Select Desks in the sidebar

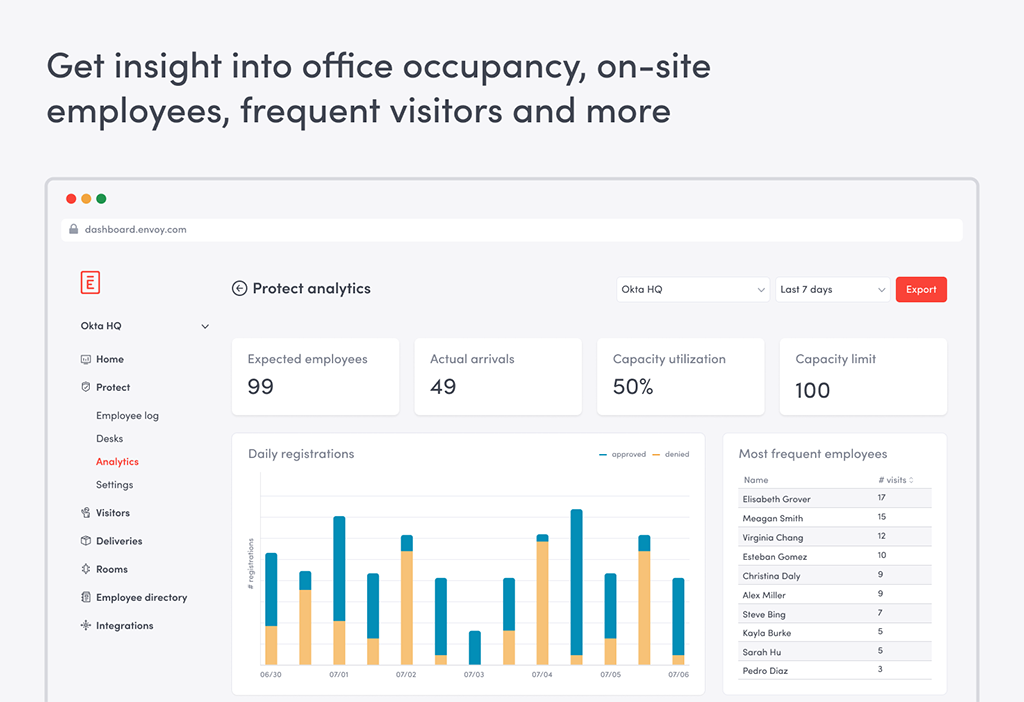(x=110, y=438)
